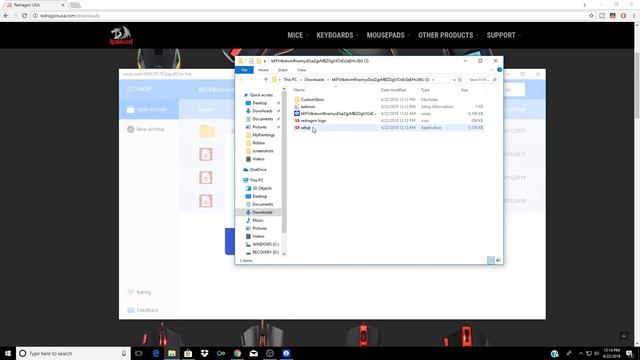The width and height of the screenshot is (640, 360).
Task: Open the Windows Start menu
Action: click(x=8, y=353)
